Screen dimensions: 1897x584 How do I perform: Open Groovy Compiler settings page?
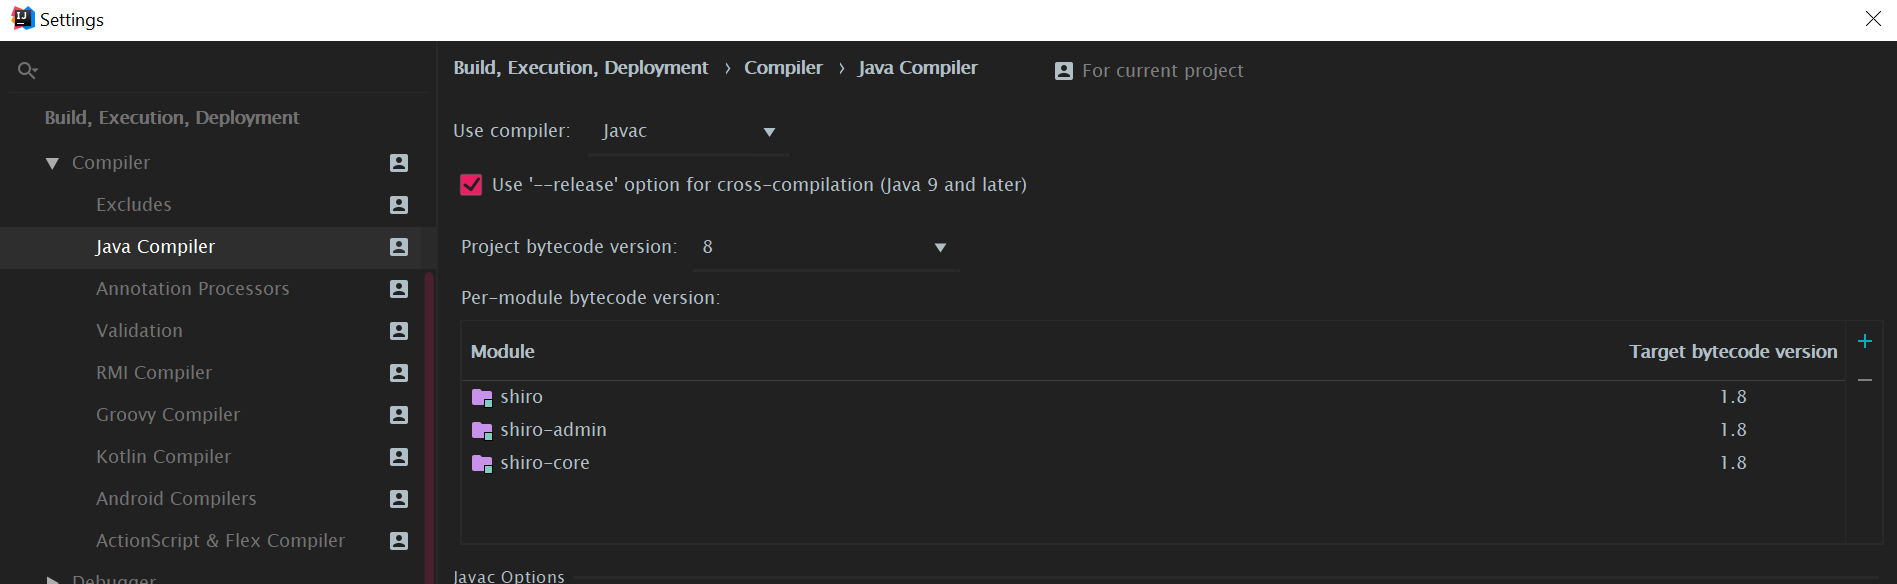(x=167, y=415)
